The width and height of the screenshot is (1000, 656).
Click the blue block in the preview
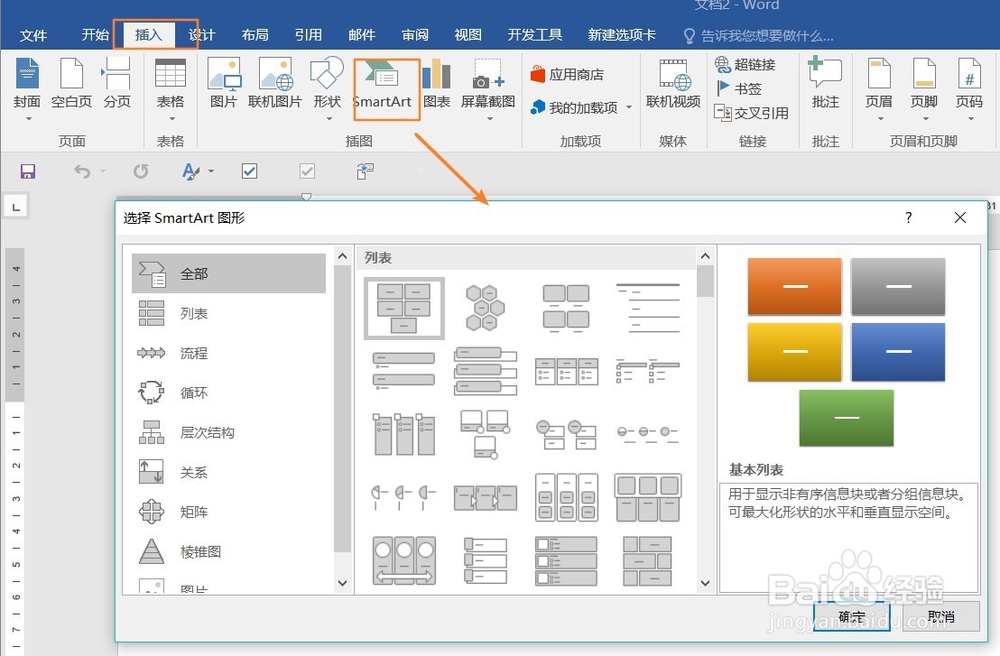pos(898,351)
